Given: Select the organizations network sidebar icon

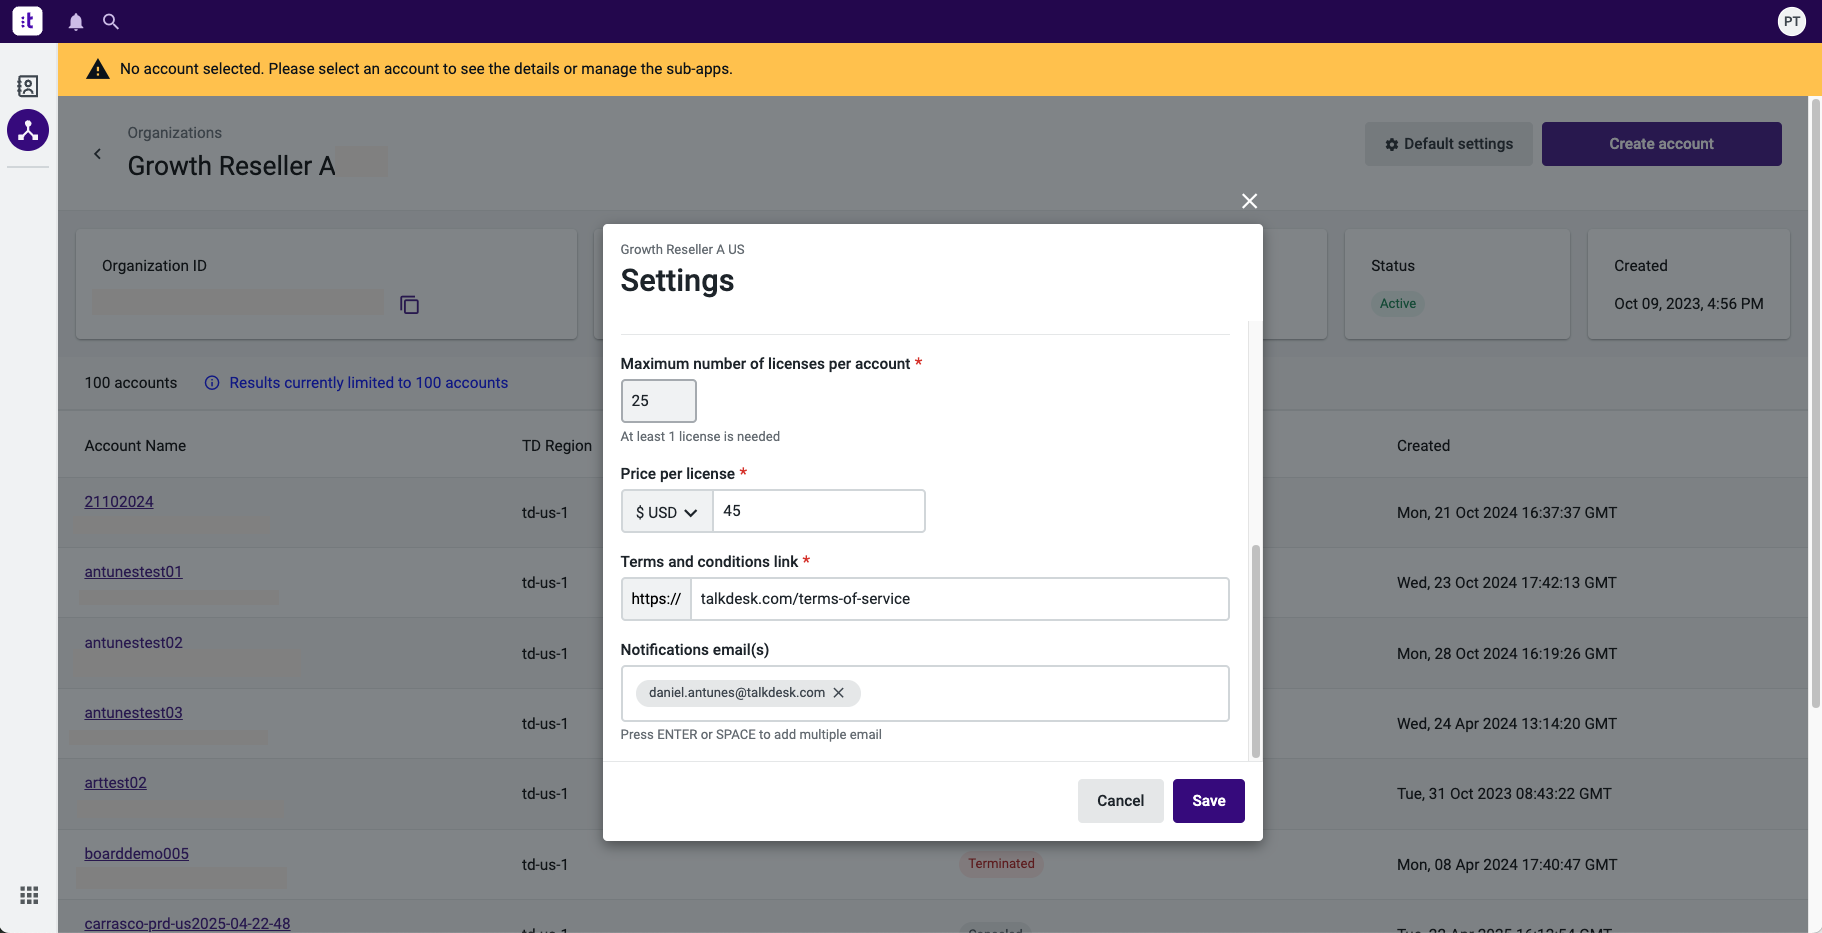Looking at the screenshot, I should click(28, 130).
